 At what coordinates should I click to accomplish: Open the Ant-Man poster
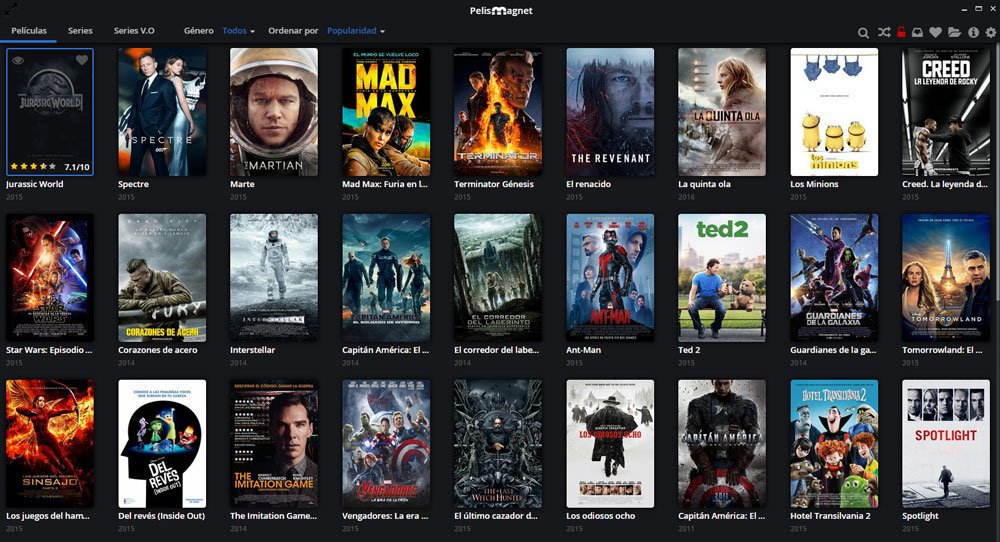click(610, 278)
